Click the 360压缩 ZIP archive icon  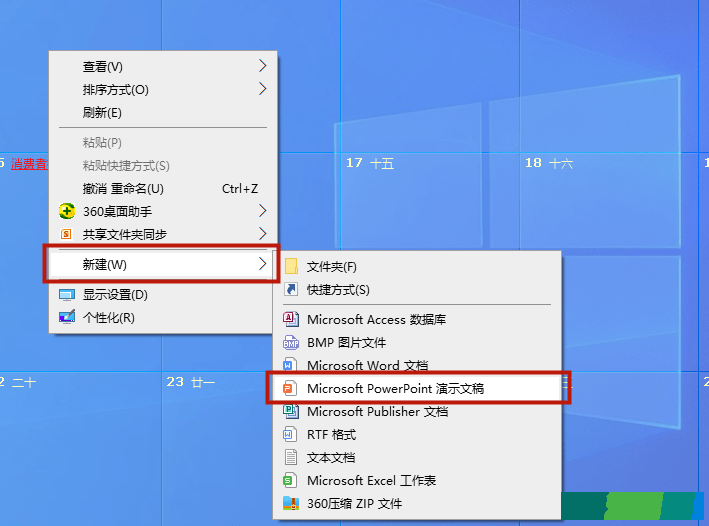pos(291,503)
